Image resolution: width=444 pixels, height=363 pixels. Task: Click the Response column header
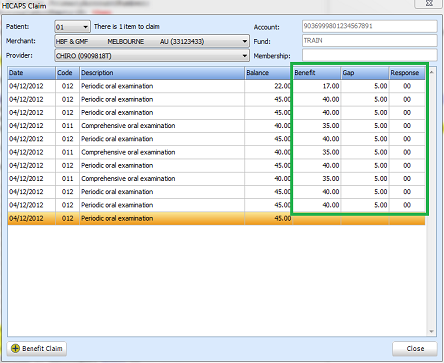pos(407,73)
